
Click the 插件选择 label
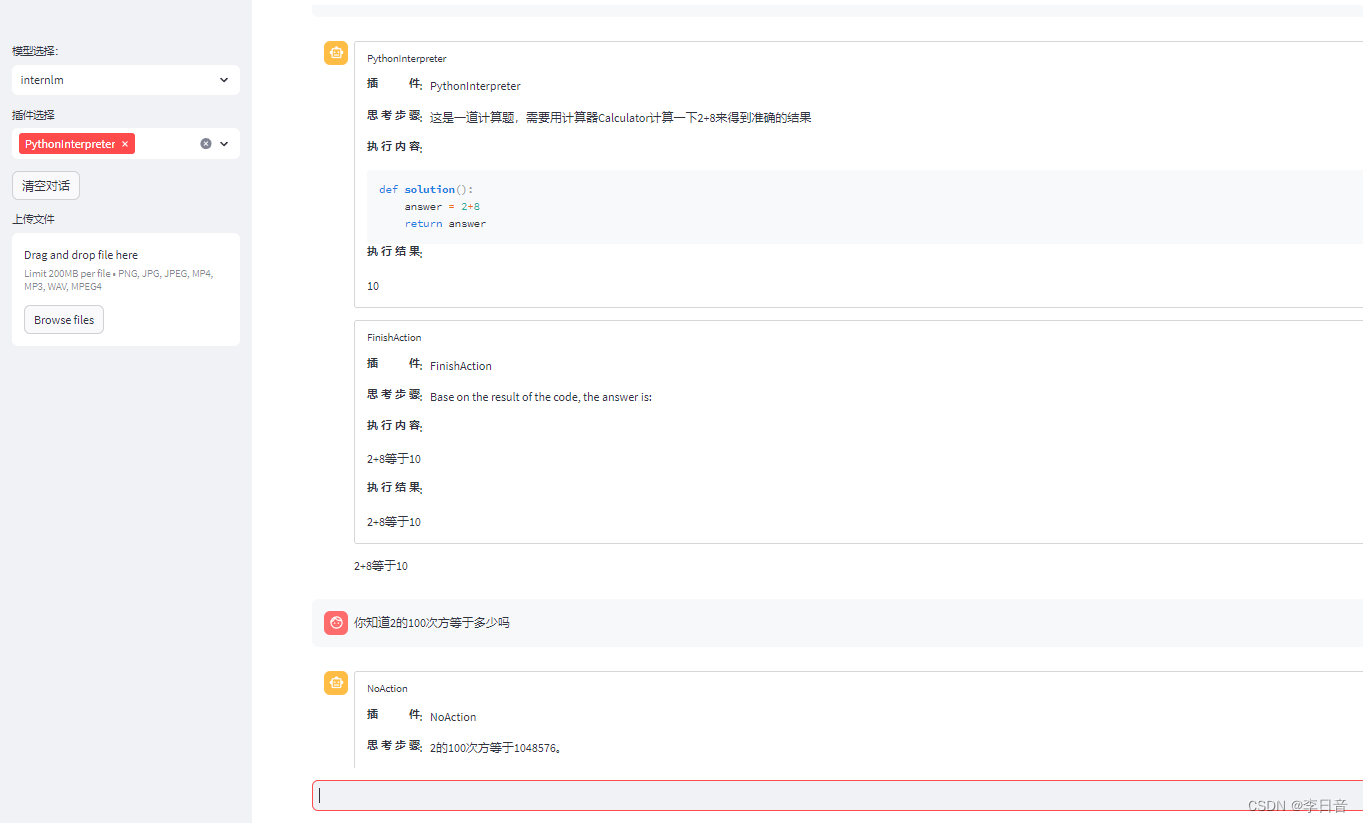point(33,115)
